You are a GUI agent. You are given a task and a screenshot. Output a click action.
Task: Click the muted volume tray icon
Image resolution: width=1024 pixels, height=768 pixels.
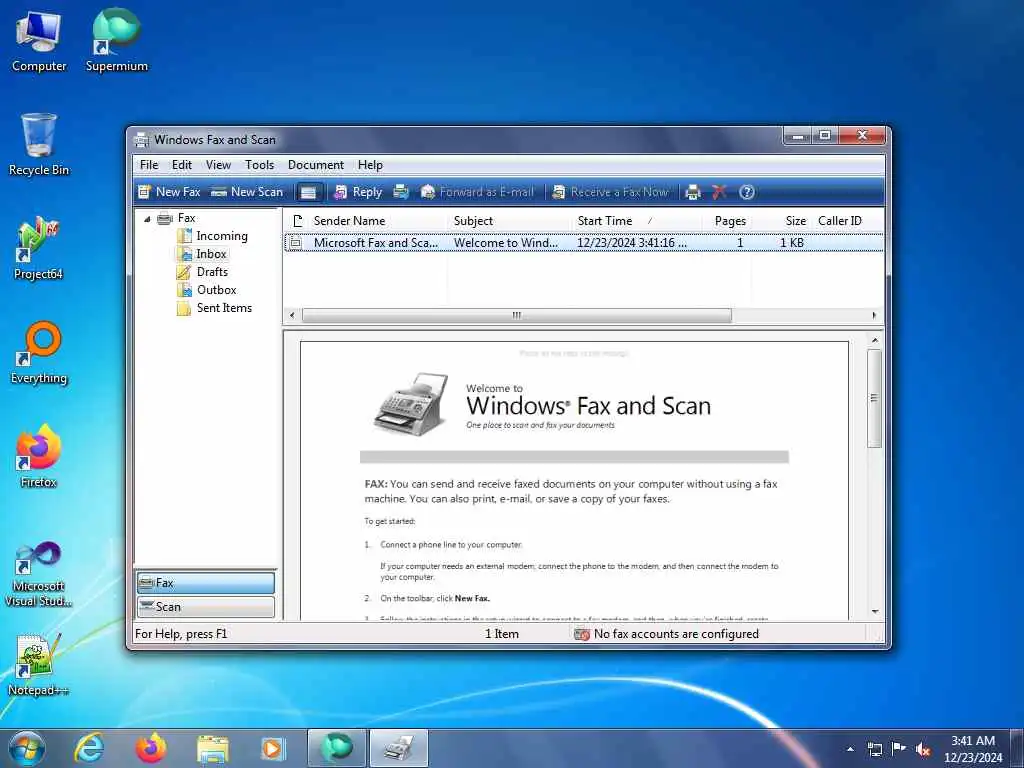pyautogui.click(x=923, y=749)
